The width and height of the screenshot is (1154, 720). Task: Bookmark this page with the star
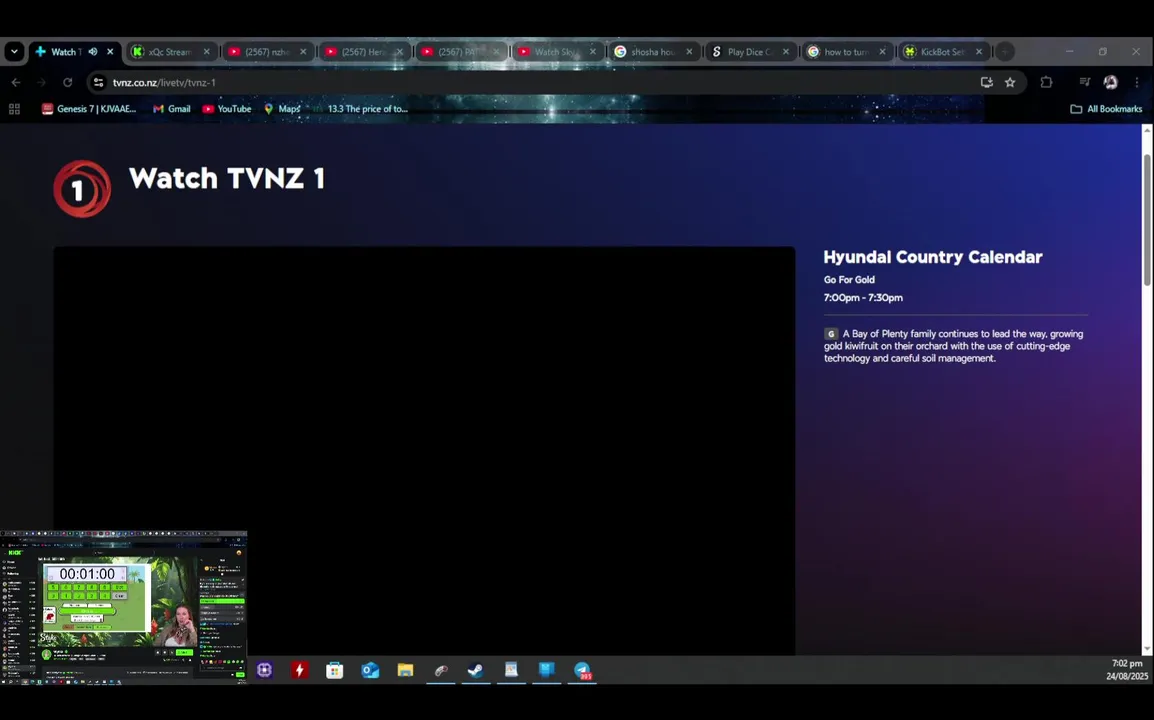[x=1010, y=82]
